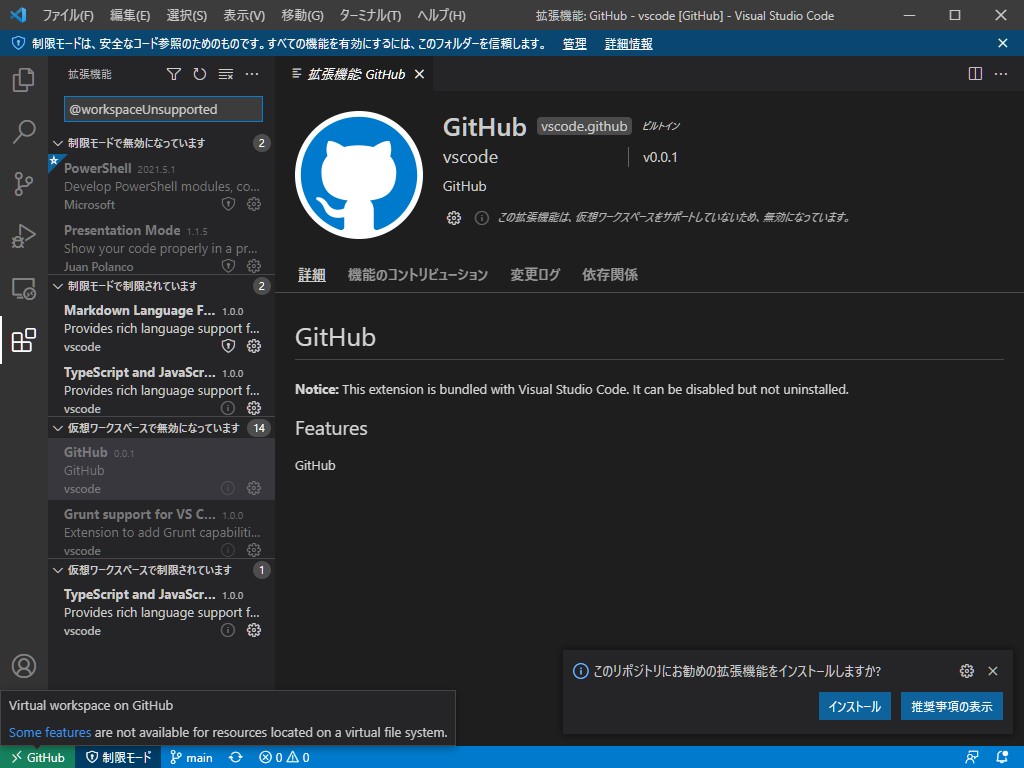Split the editor using the layout icon
The height and width of the screenshot is (768, 1024).
(974, 73)
